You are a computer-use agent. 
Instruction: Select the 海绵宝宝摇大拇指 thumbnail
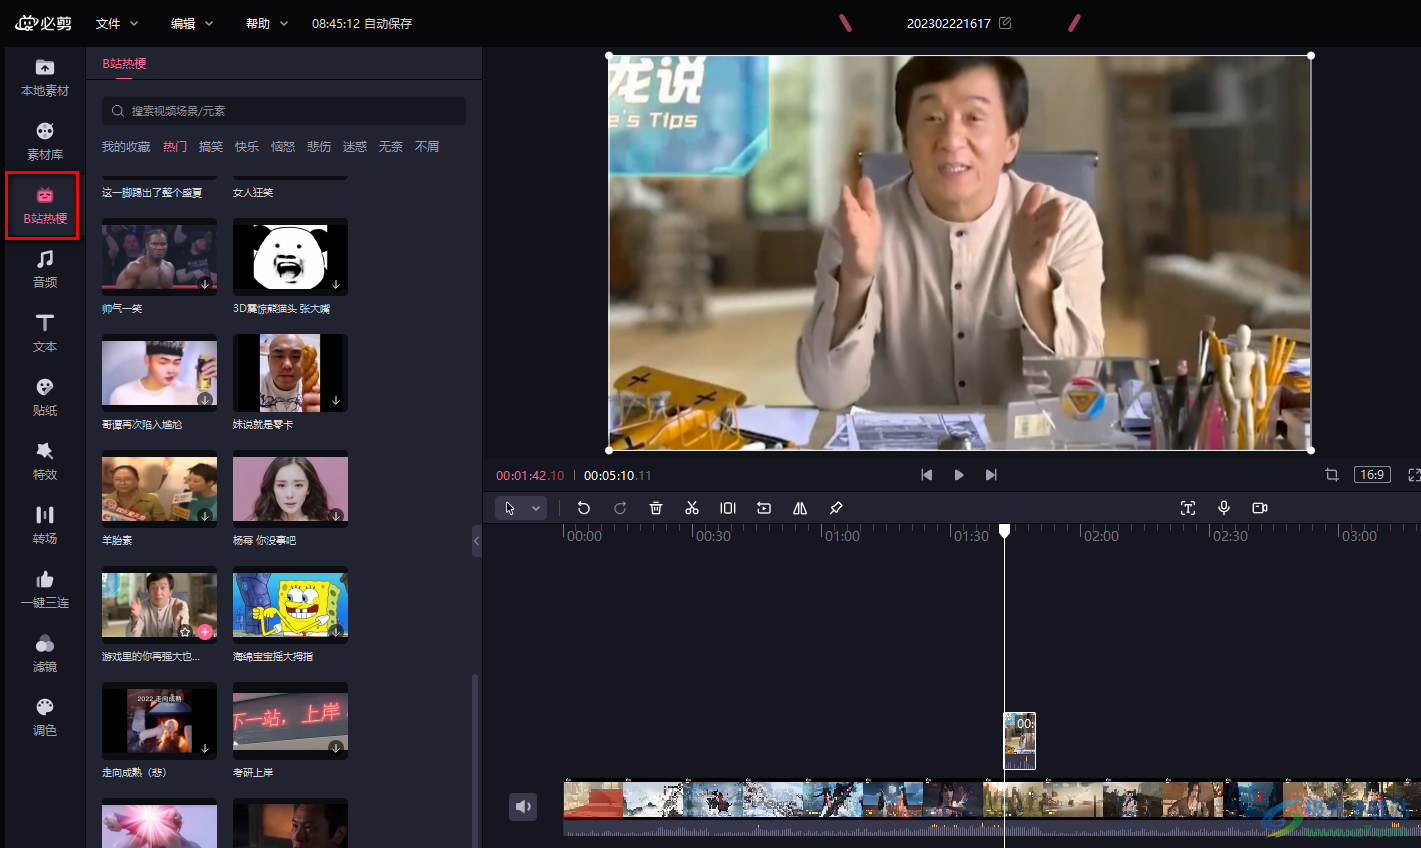(290, 605)
